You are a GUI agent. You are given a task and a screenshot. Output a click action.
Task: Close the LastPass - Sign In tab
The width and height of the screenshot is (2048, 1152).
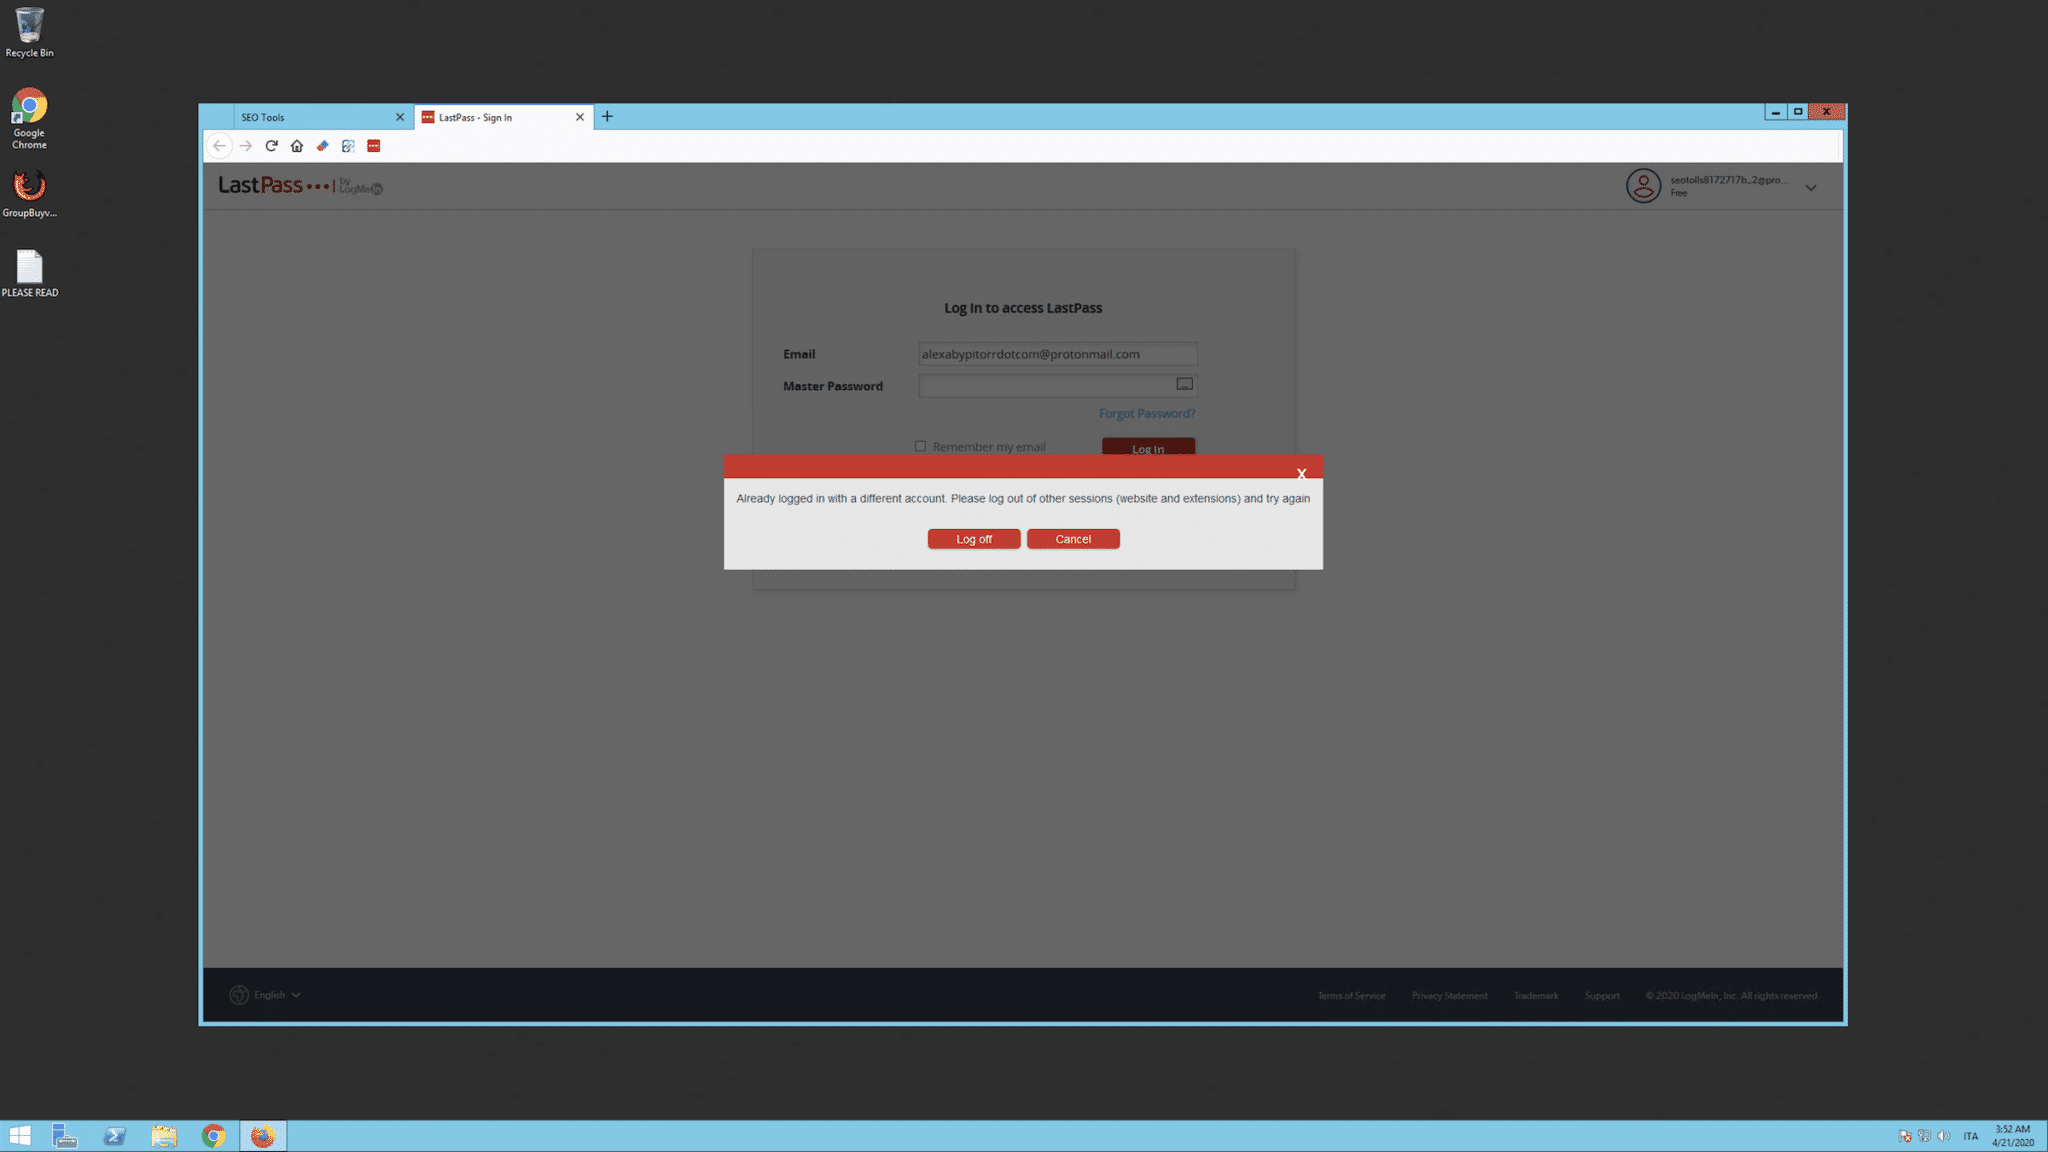[580, 117]
